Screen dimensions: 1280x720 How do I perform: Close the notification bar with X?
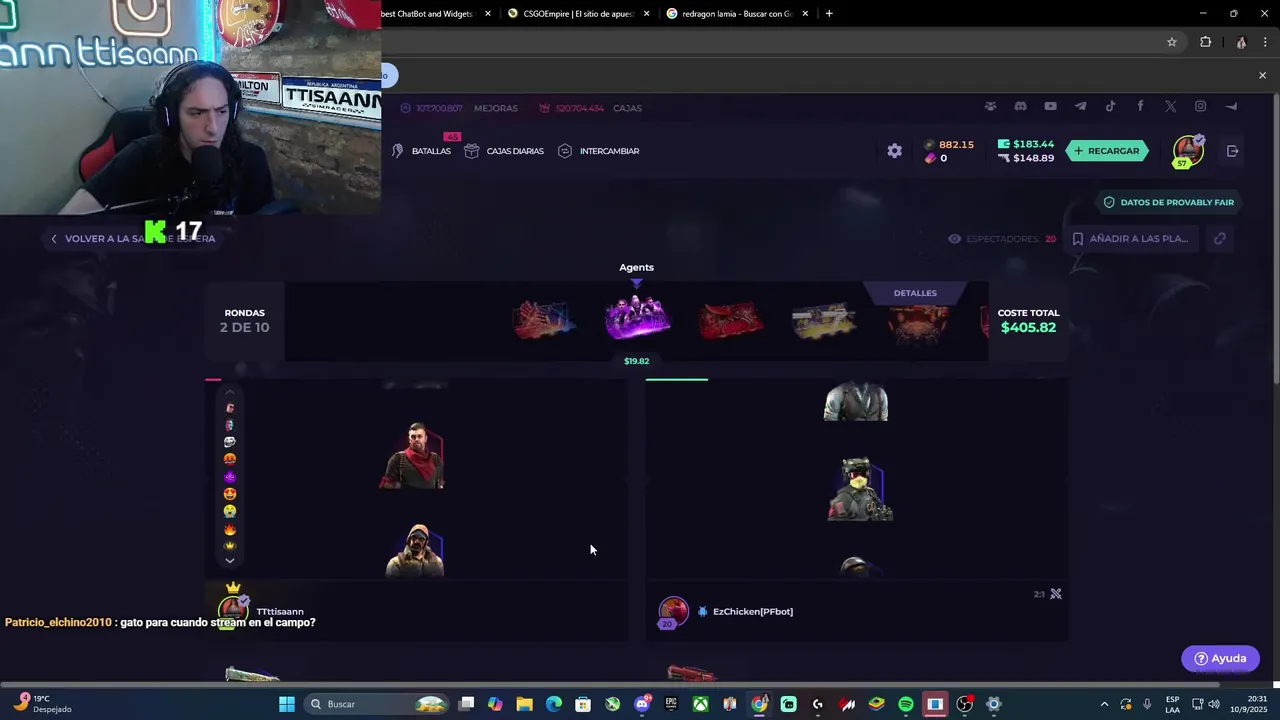click(1262, 75)
